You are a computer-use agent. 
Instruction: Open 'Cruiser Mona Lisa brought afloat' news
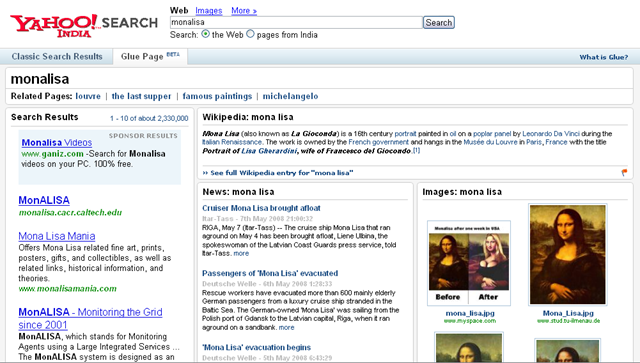[261, 208]
